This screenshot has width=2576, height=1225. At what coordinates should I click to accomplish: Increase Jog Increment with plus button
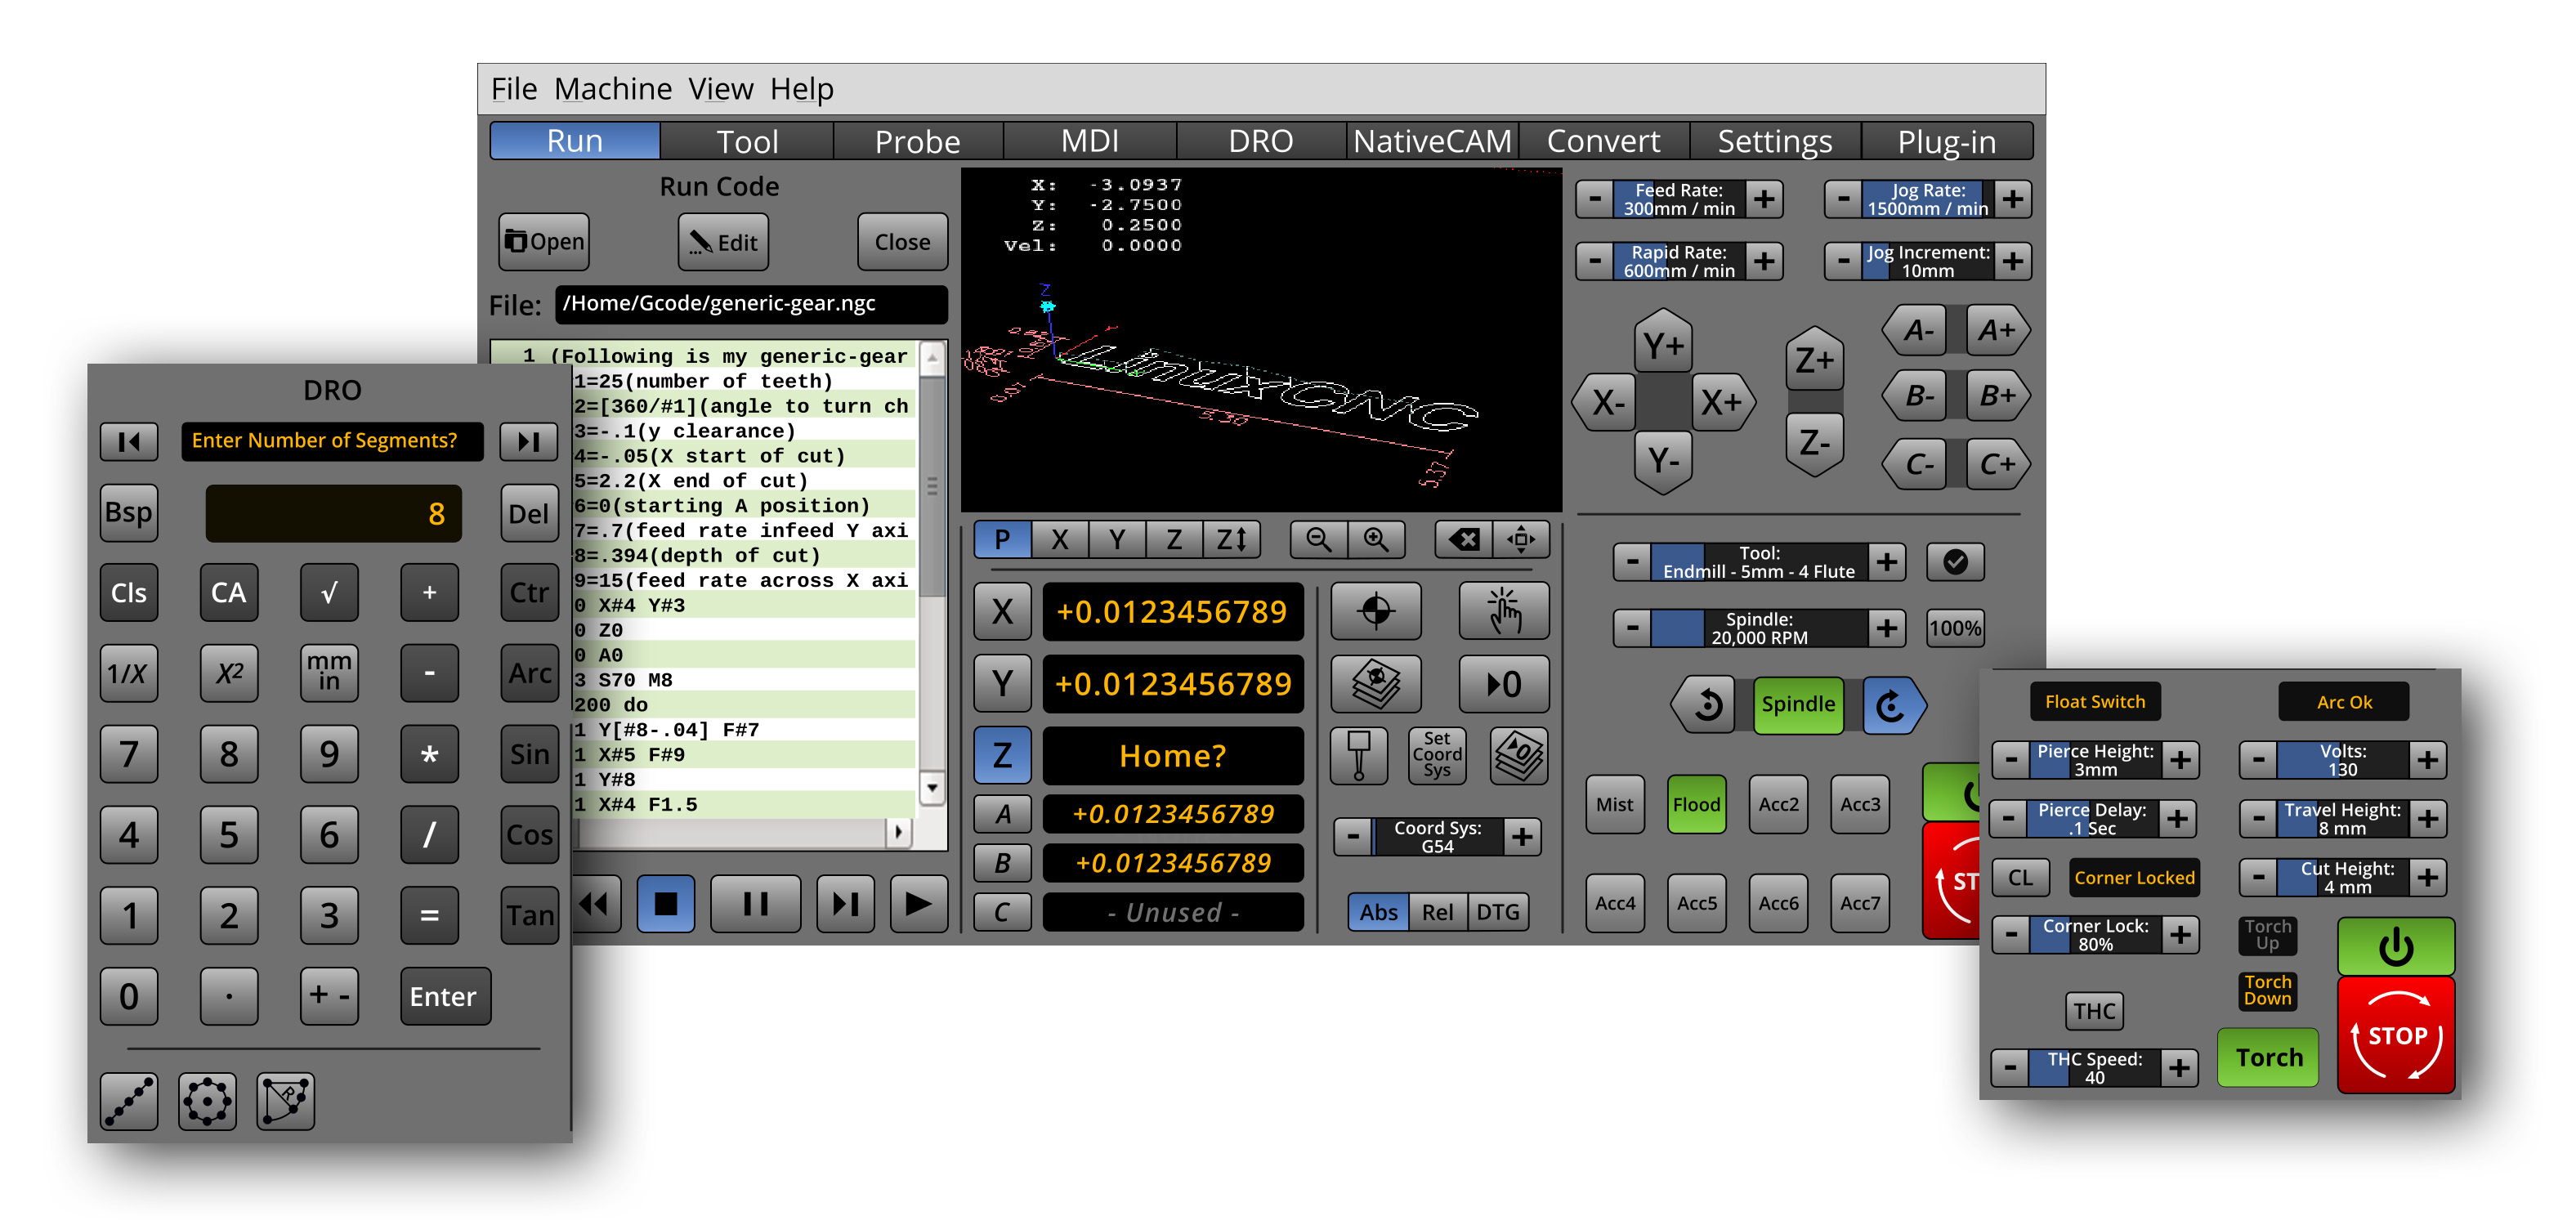point(2013,261)
